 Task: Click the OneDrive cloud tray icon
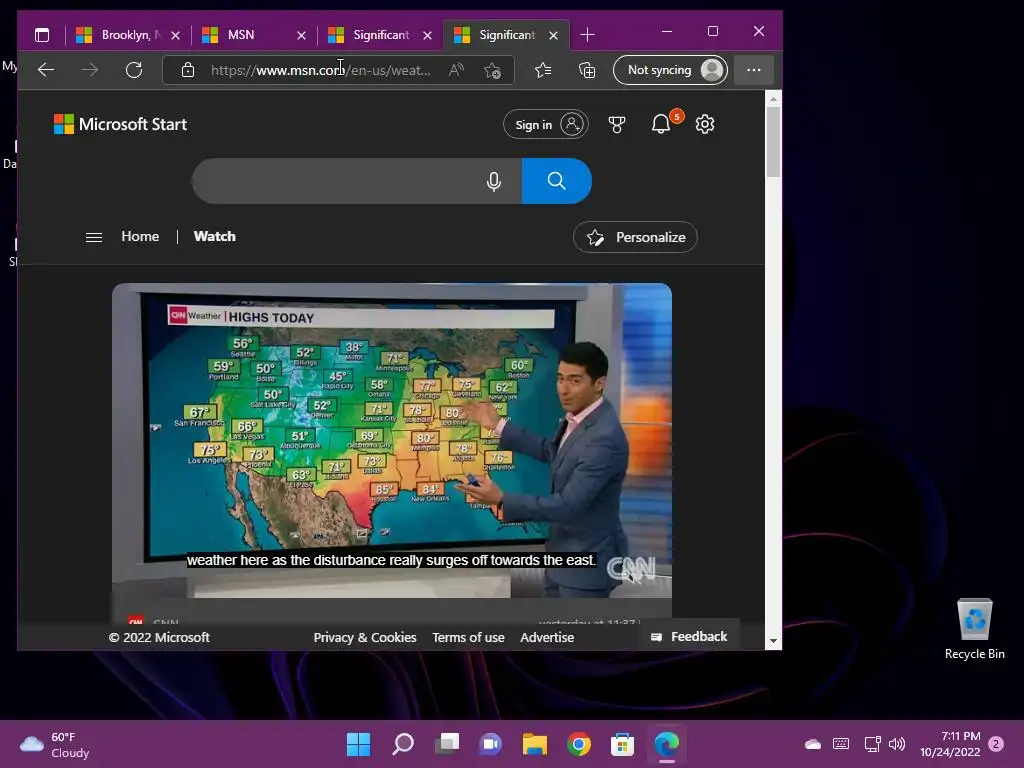coord(812,744)
